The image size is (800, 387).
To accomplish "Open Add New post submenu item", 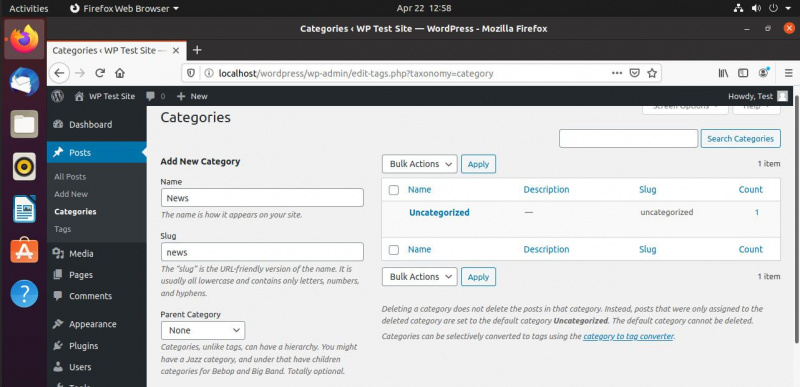I will click(71, 194).
